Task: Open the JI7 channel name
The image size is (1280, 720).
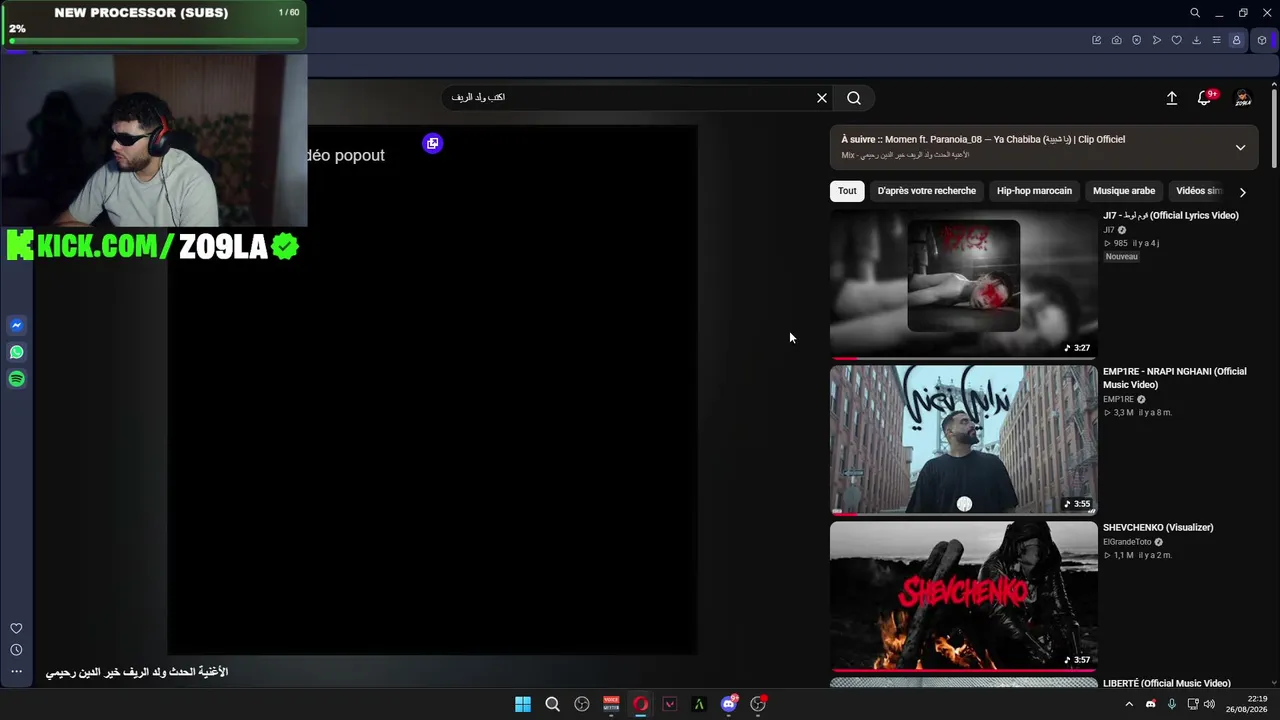Action: tap(1109, 230)
